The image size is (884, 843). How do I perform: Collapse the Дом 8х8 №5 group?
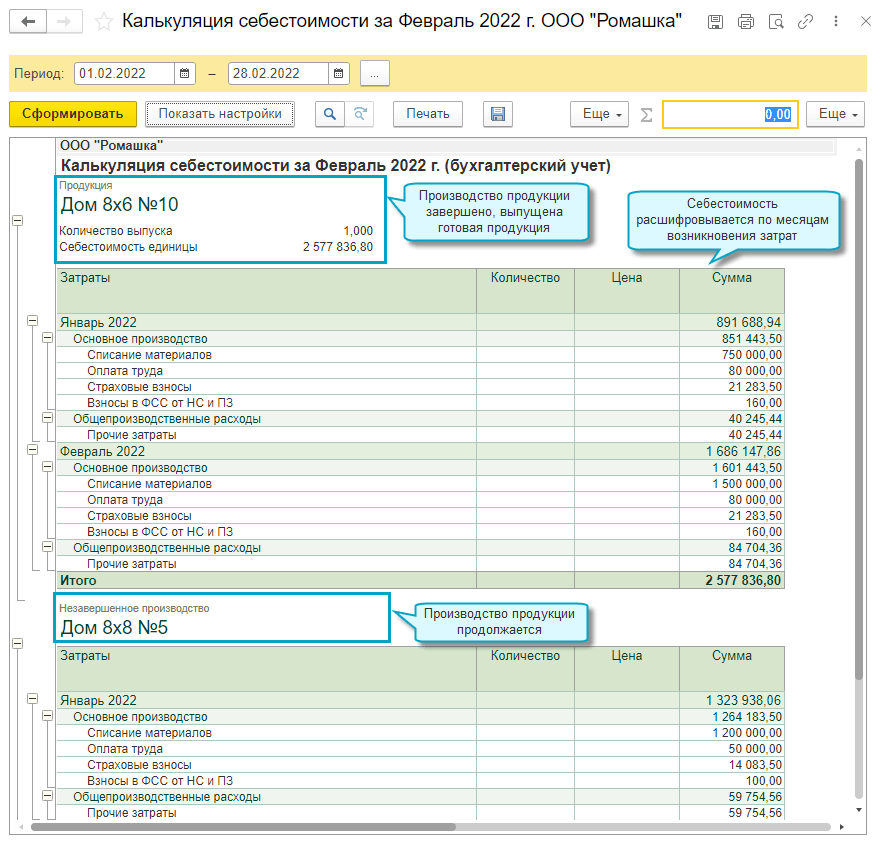[x=18, y=643]
